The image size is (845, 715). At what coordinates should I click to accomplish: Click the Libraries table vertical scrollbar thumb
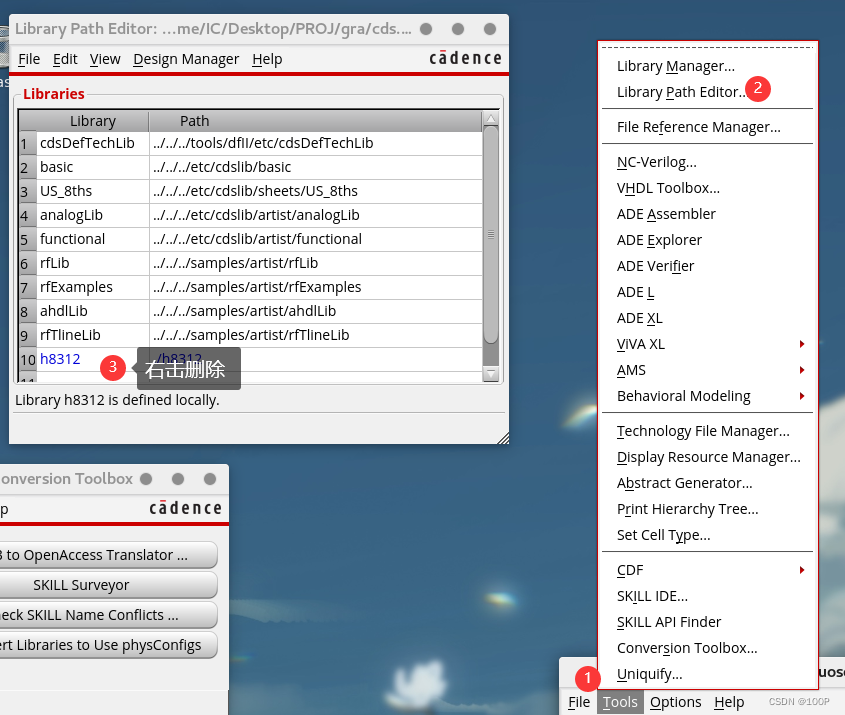(491, 234)
